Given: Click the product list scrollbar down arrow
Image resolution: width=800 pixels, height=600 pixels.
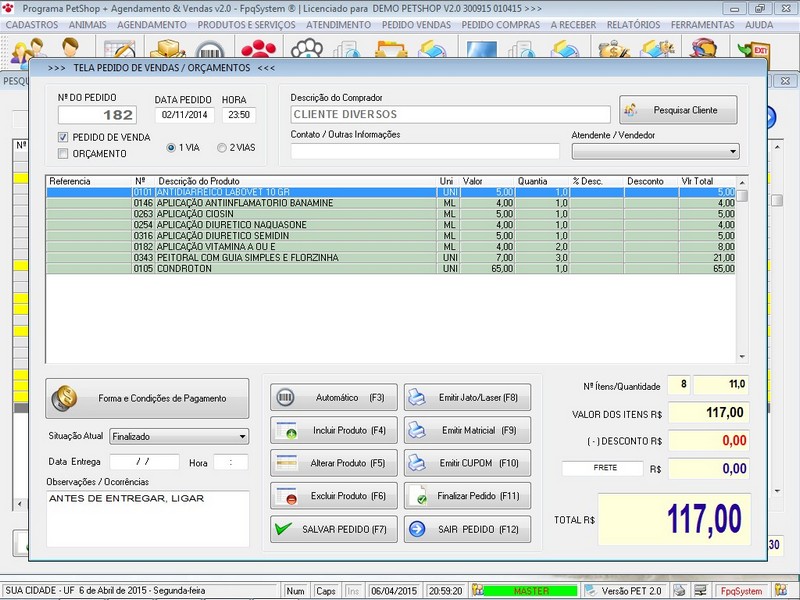Looking at the screenshot, I should [742, 357].
